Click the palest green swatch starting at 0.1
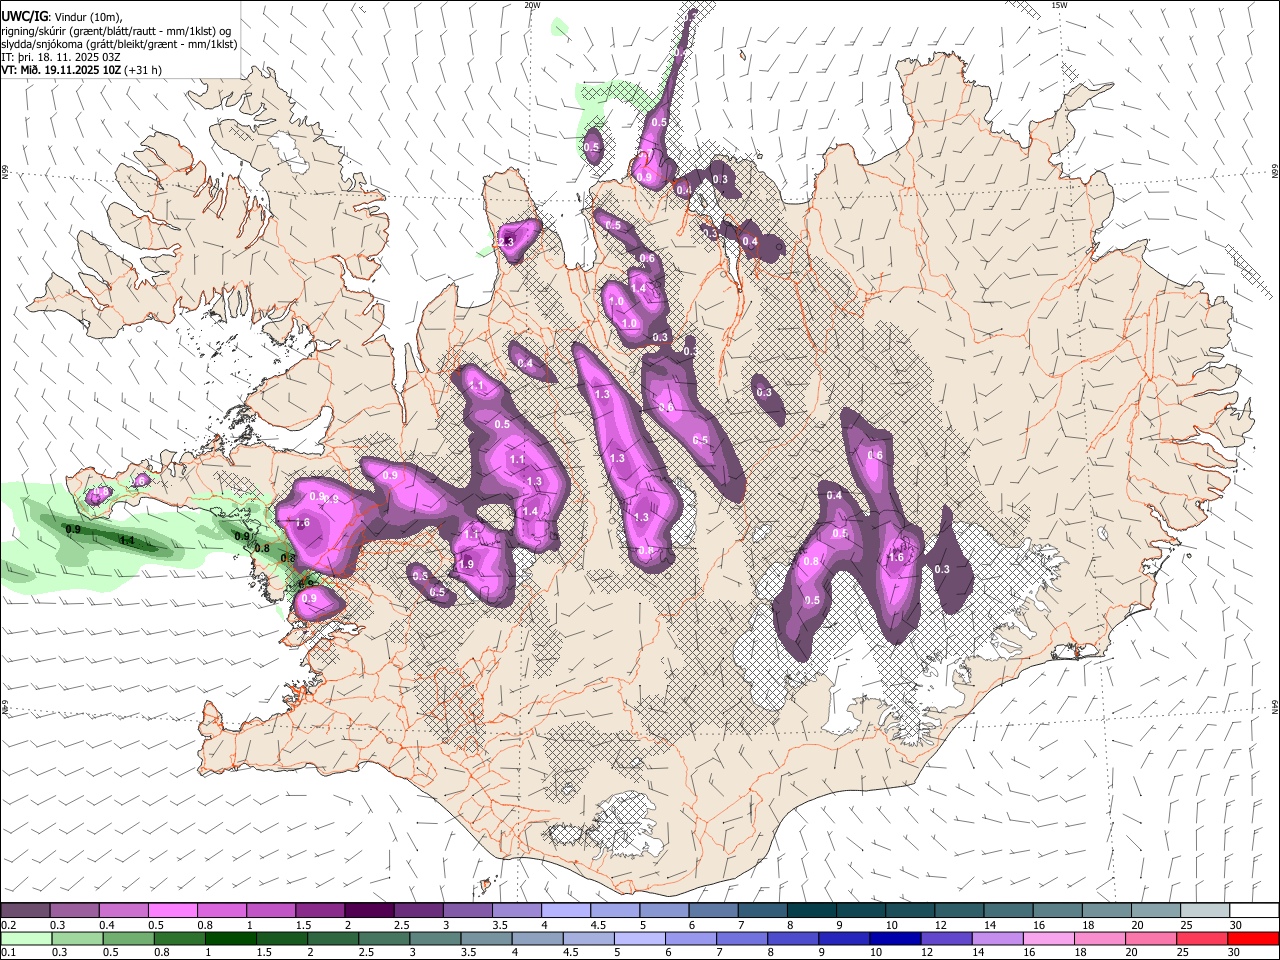The image size is (1280, 960). click(x=26, y=938)
